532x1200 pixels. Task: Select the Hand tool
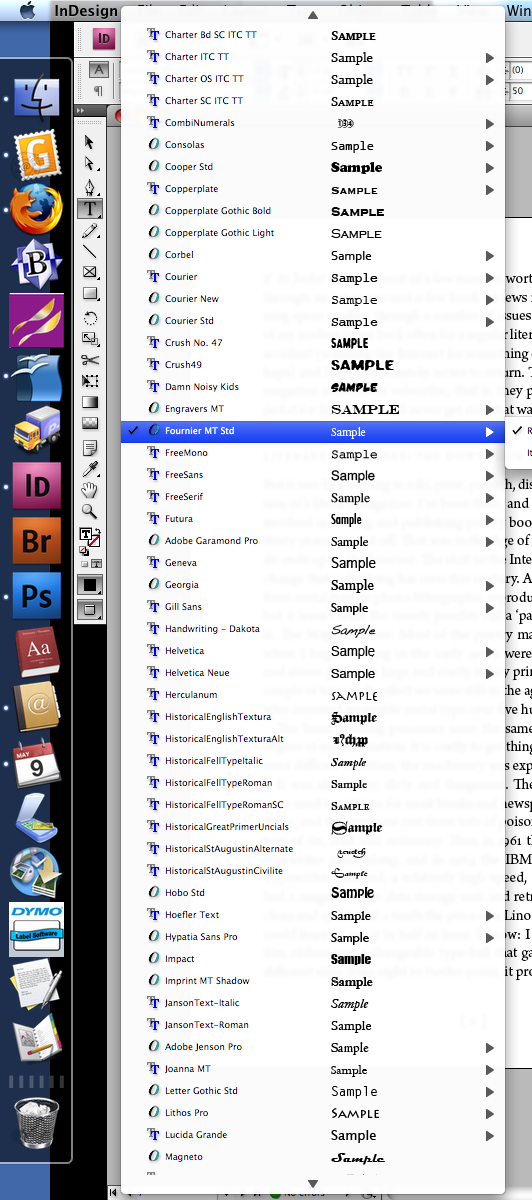[90, 490]
